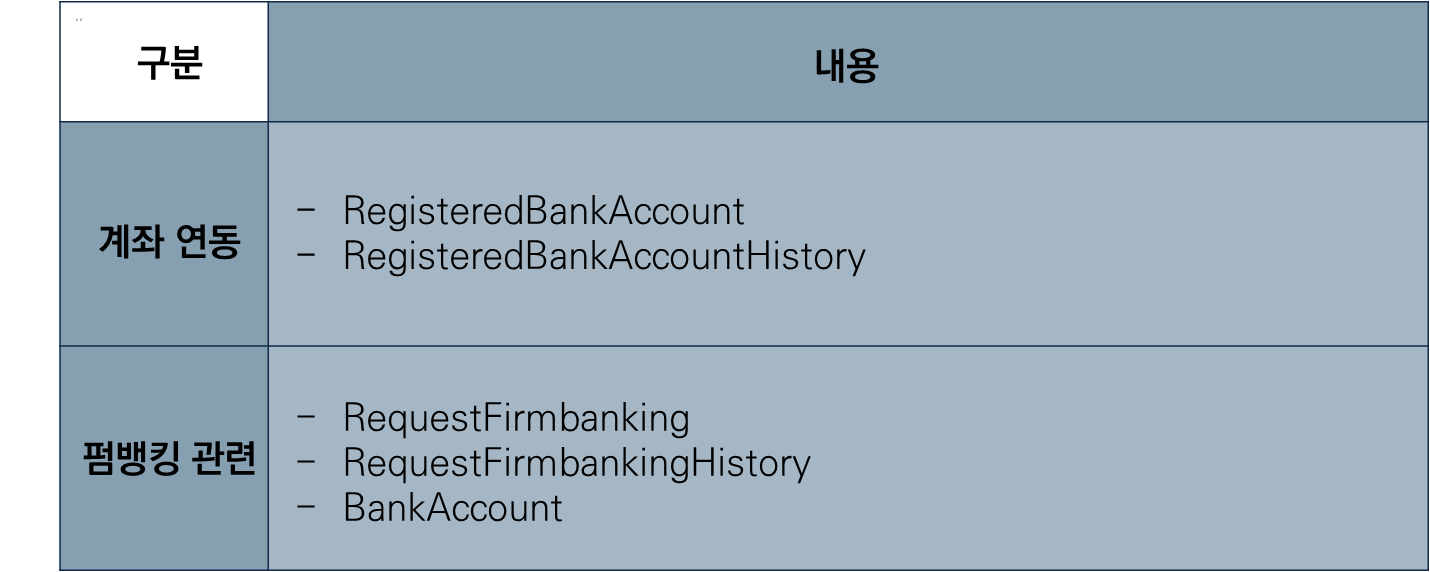Screen dimensions: 1430x572
Task: Click the RegisteredBankAccount entry
Action: coord(544,211)
